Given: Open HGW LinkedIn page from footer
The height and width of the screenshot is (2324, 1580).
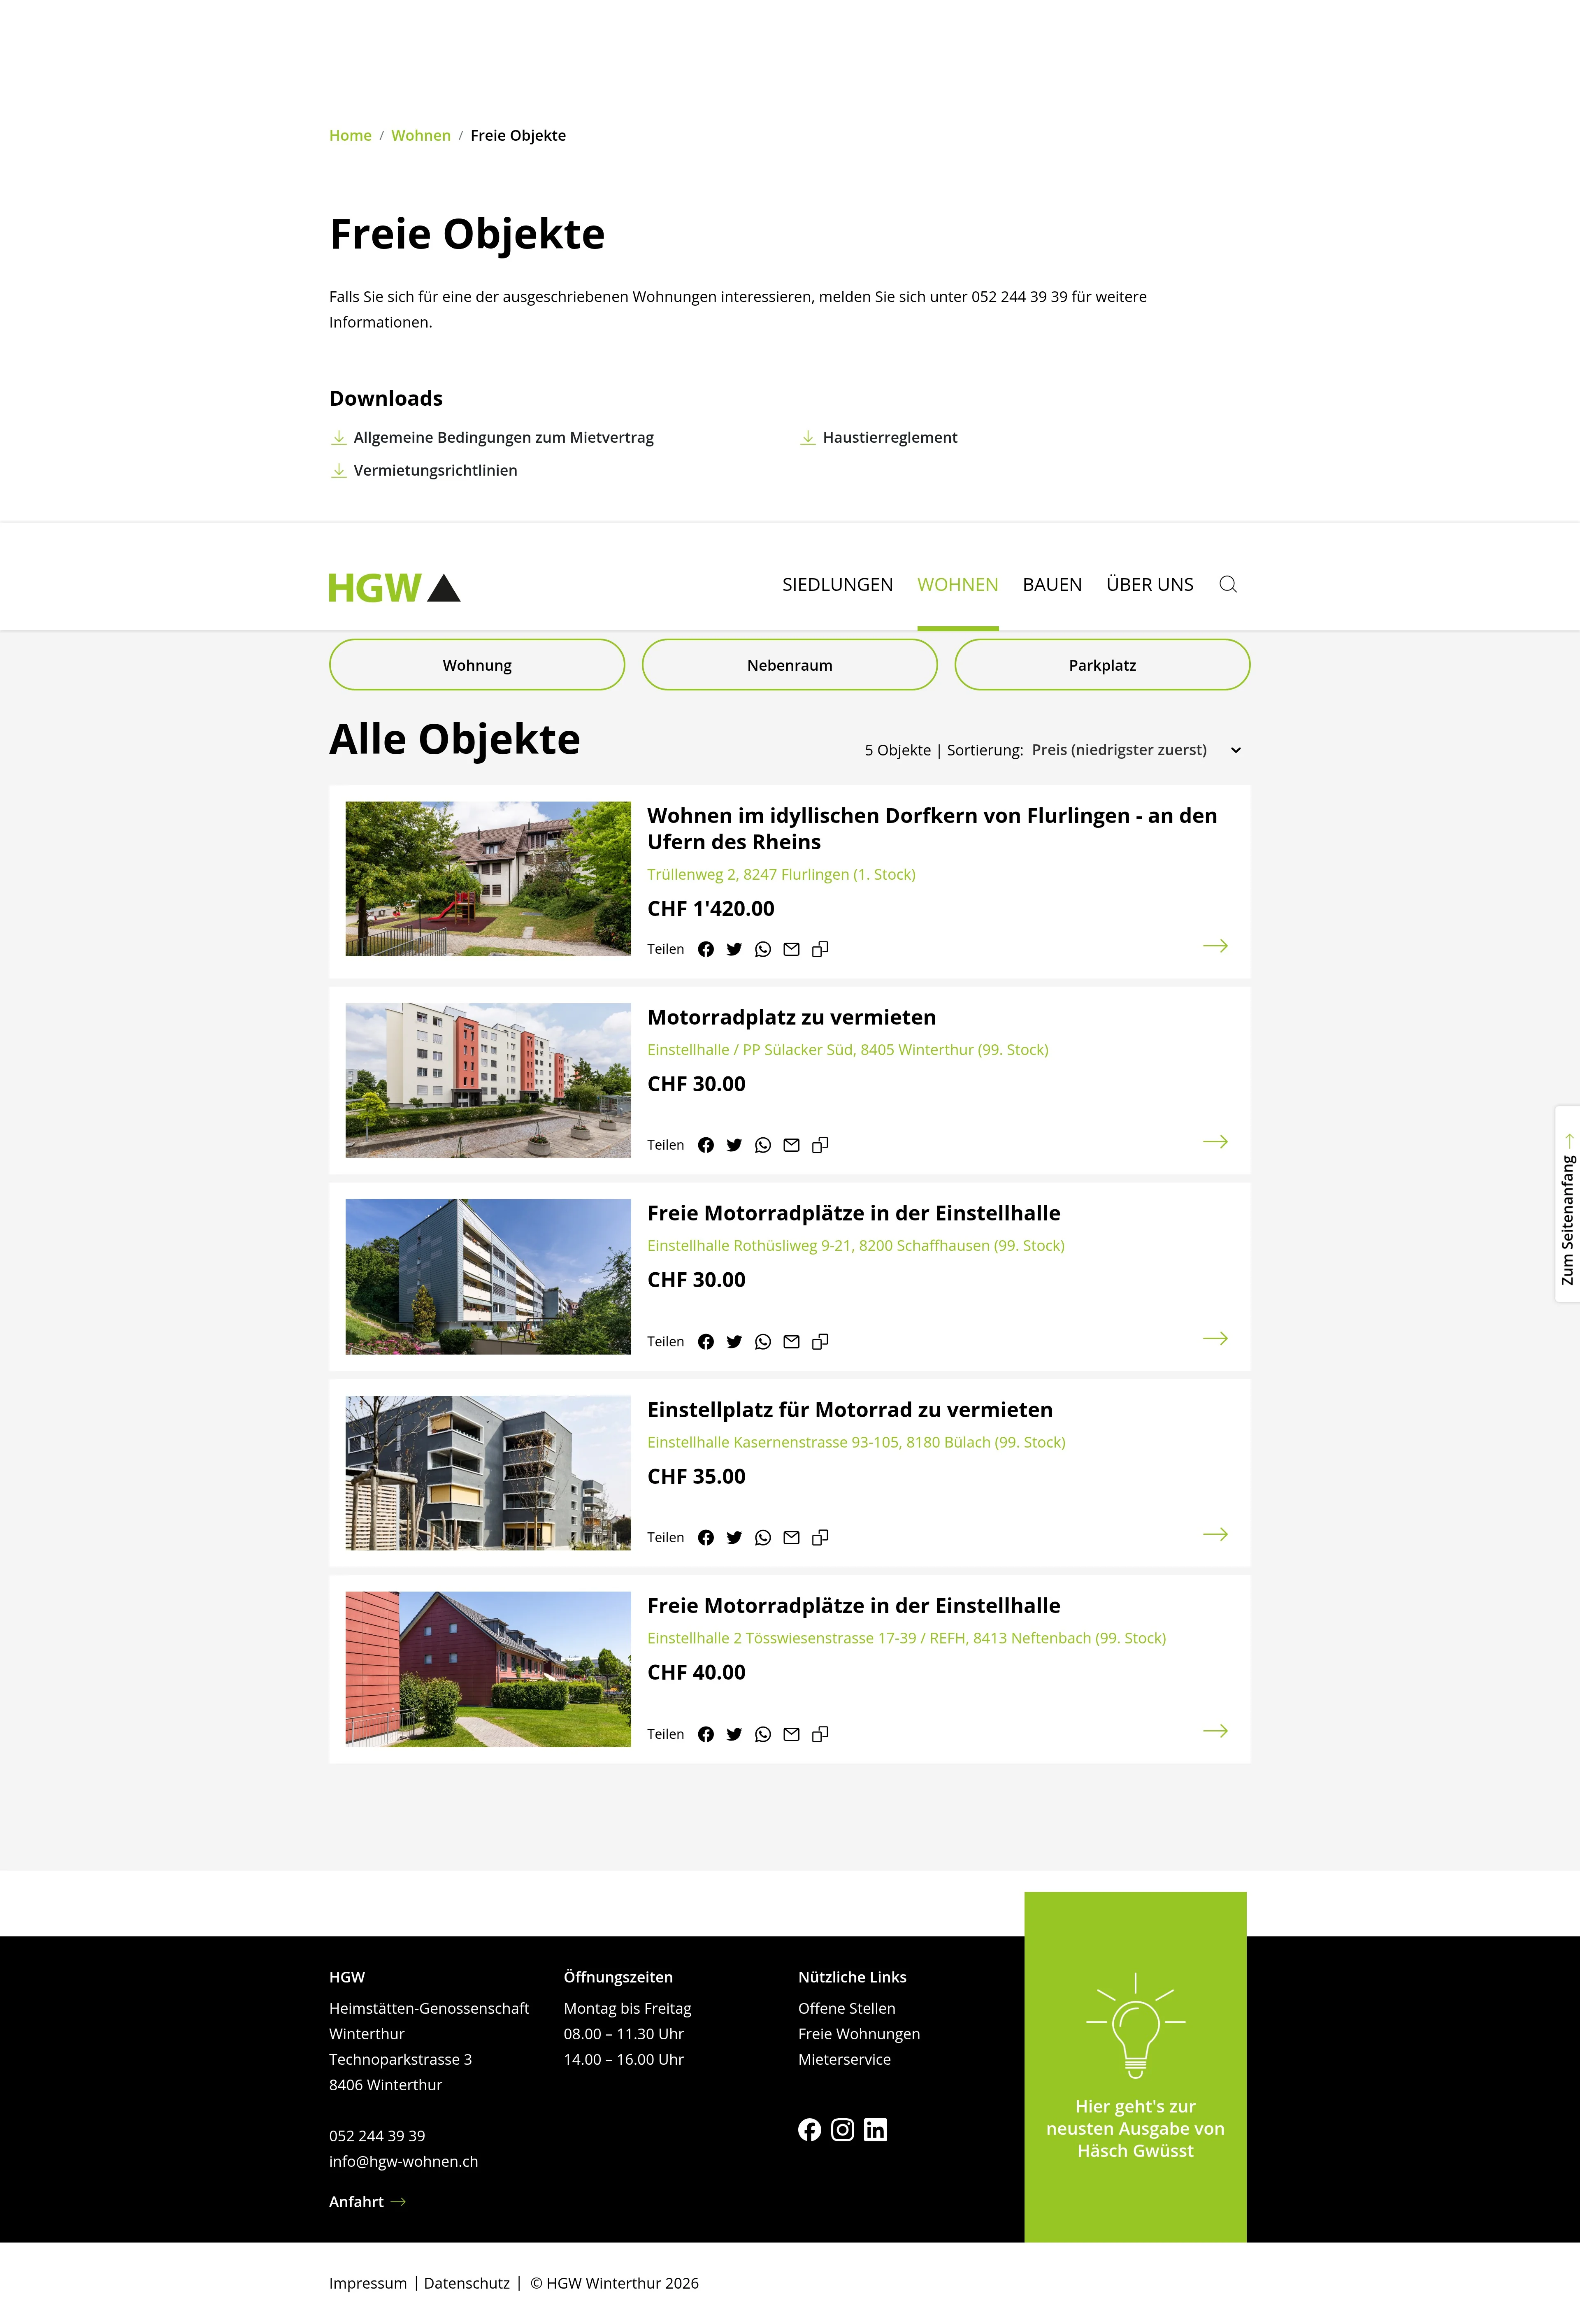Looking at the screenshot, I should pos(875,2130).
